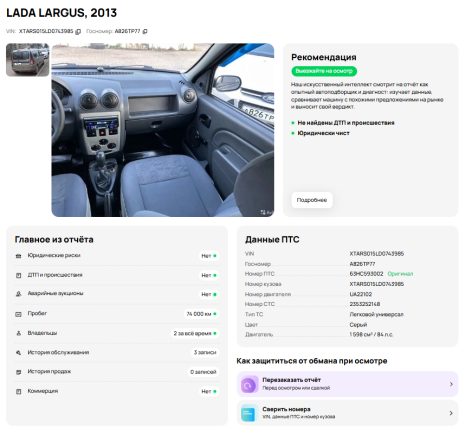Viewport: 472px width, 447px height.
Task: Click the Владельцы row icon
Action: (19, 333)
